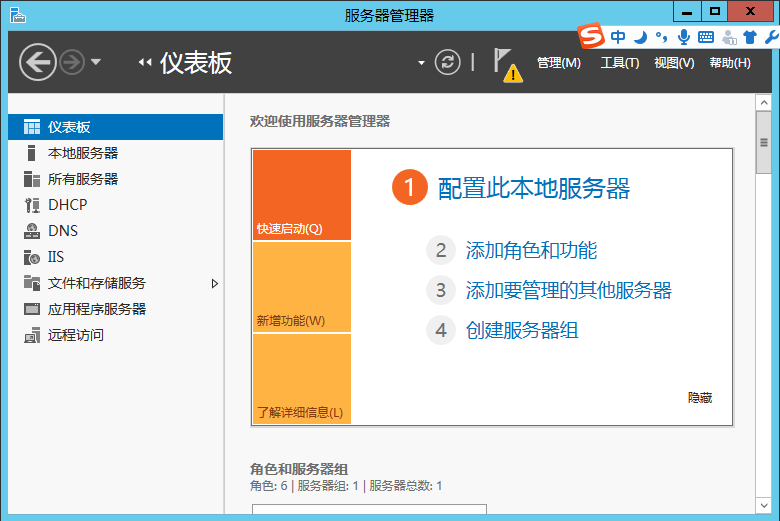Open the Sogou skin shirt icon

(x=750, y=37)
